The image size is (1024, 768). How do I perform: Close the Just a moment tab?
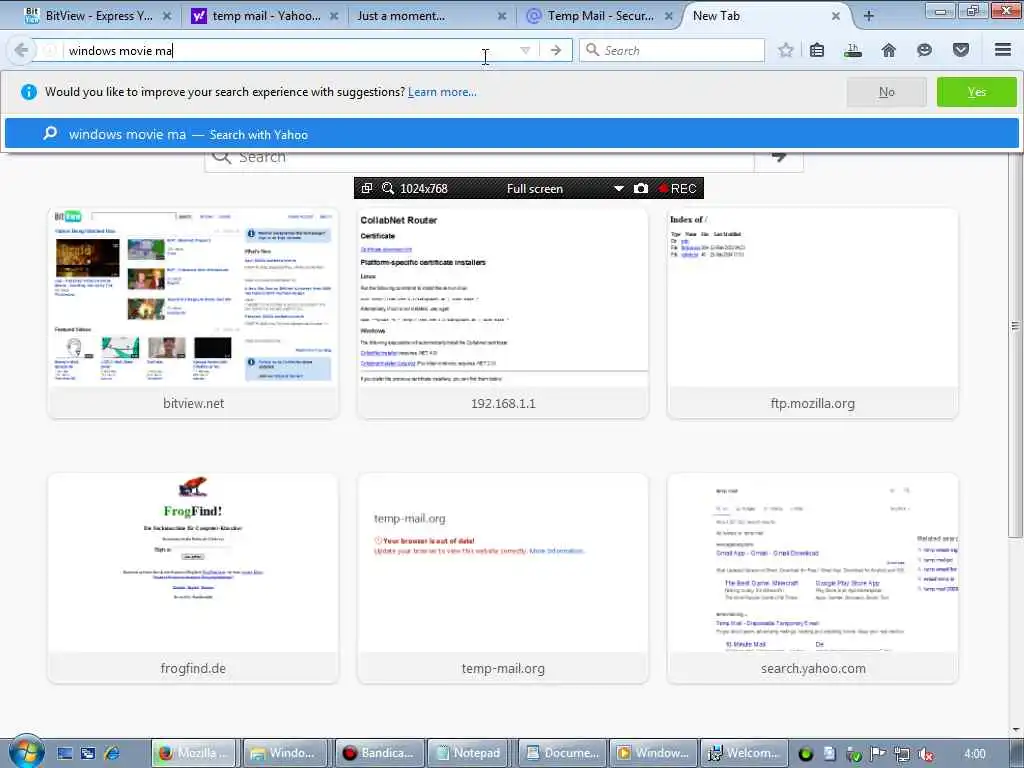click(502, 16)
